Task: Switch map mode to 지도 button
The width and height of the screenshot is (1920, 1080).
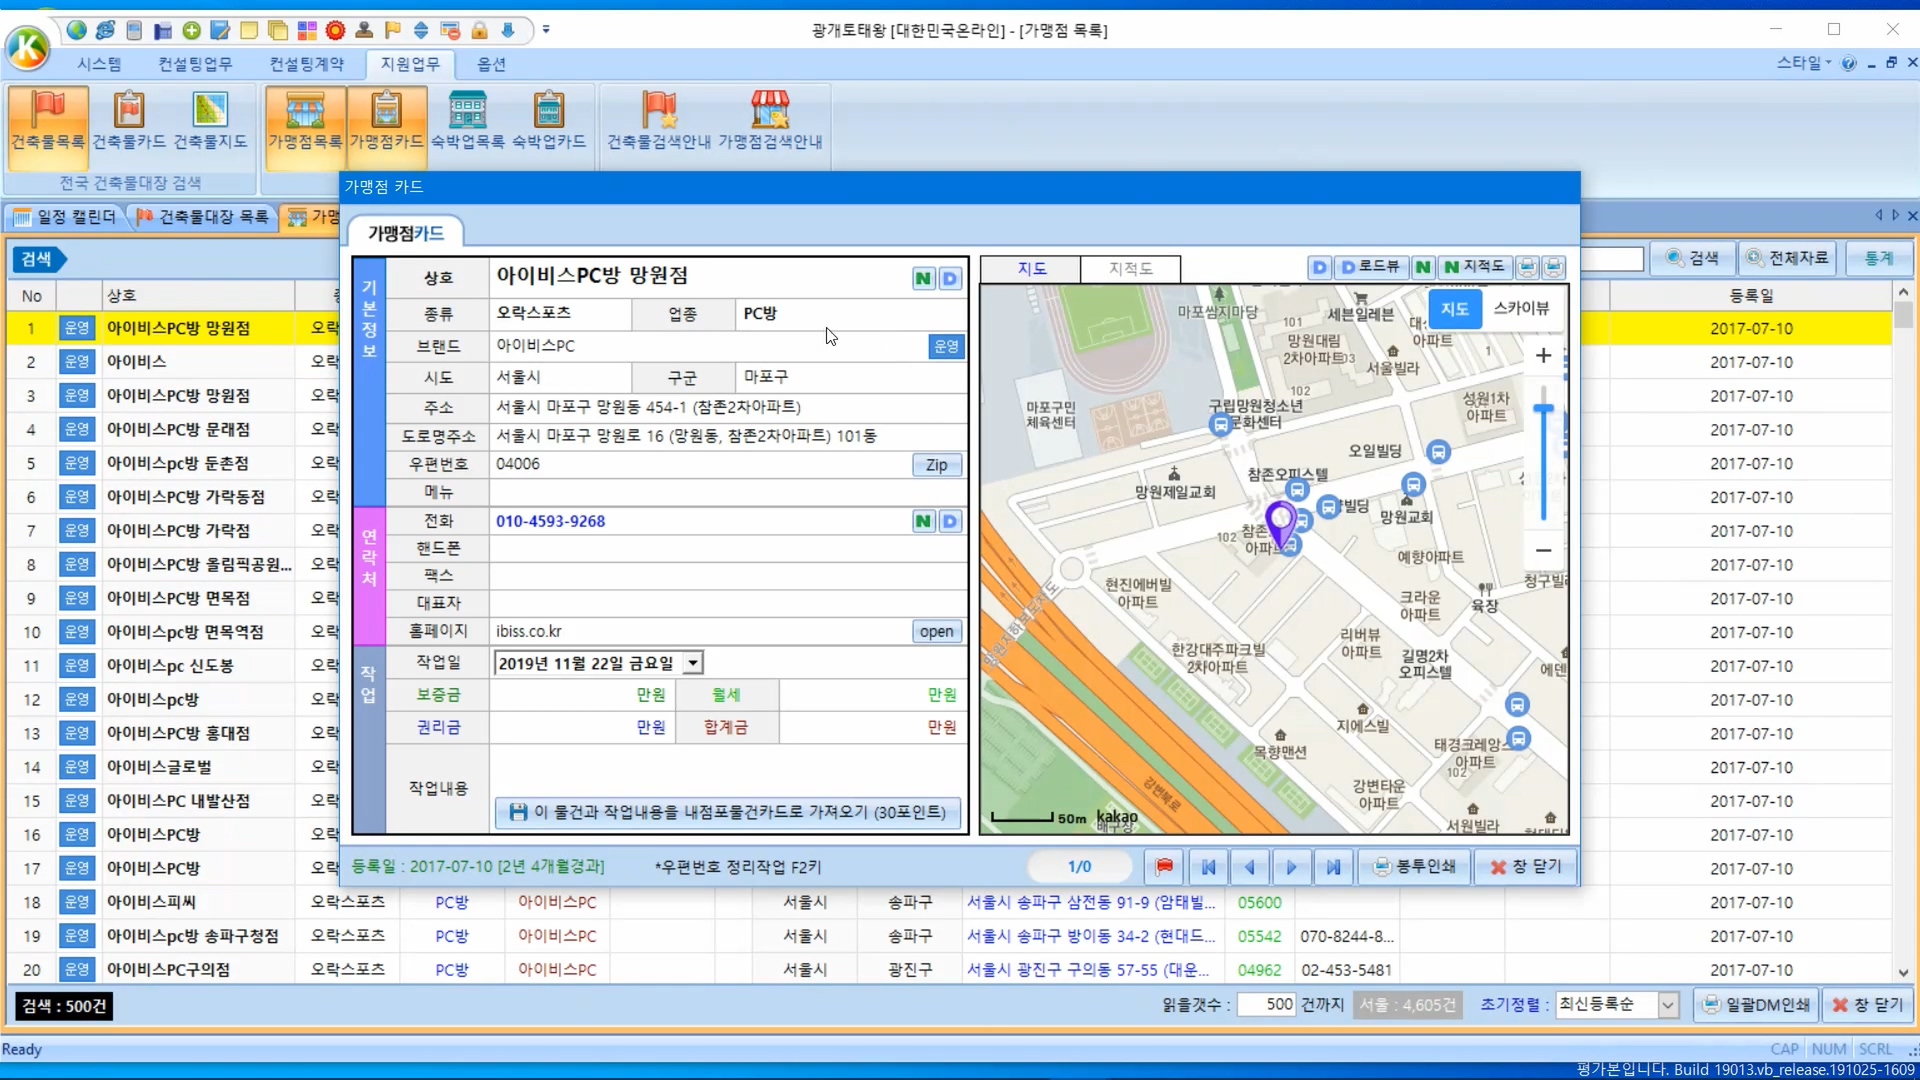Action: coord(1454,308)
